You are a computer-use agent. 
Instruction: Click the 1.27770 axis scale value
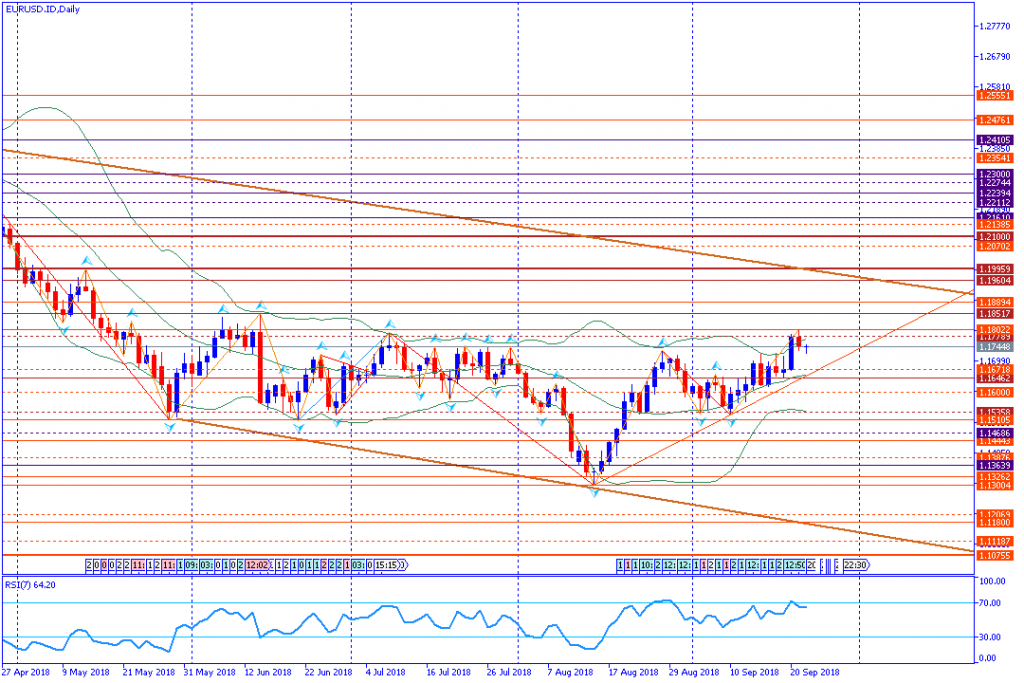coord(995,26)
